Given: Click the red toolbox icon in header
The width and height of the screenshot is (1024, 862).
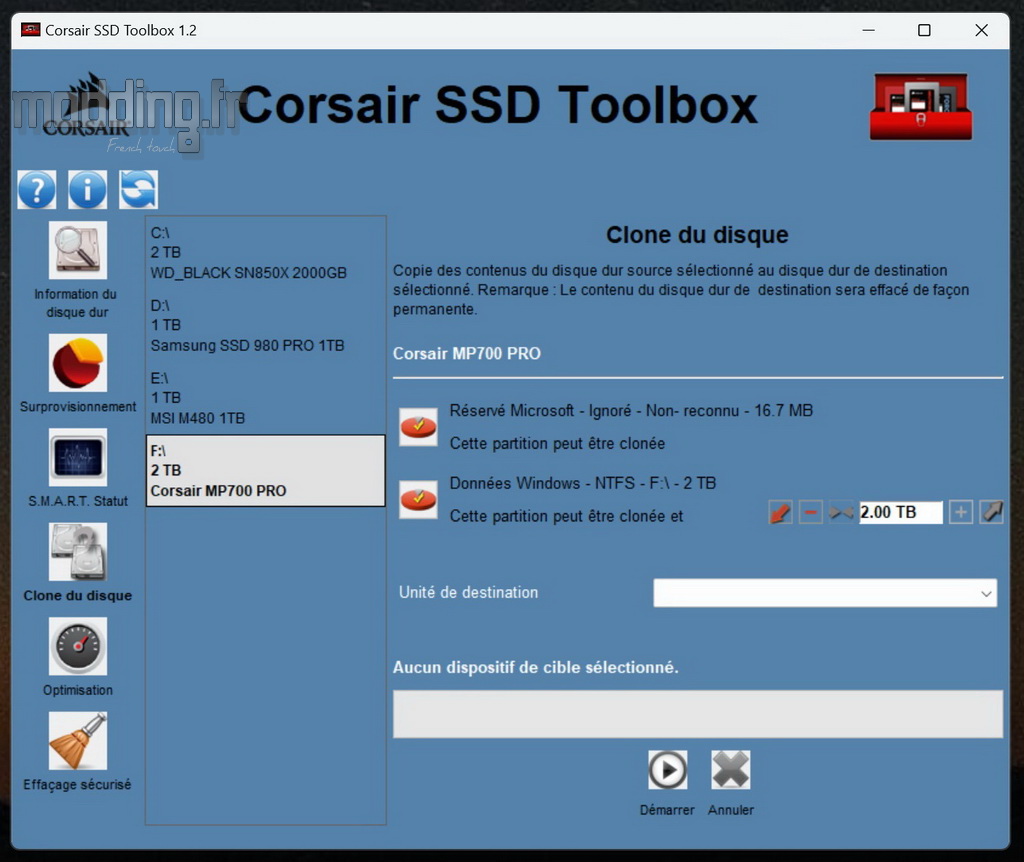Looking at the screenshot, I should [x=921, y=106].
